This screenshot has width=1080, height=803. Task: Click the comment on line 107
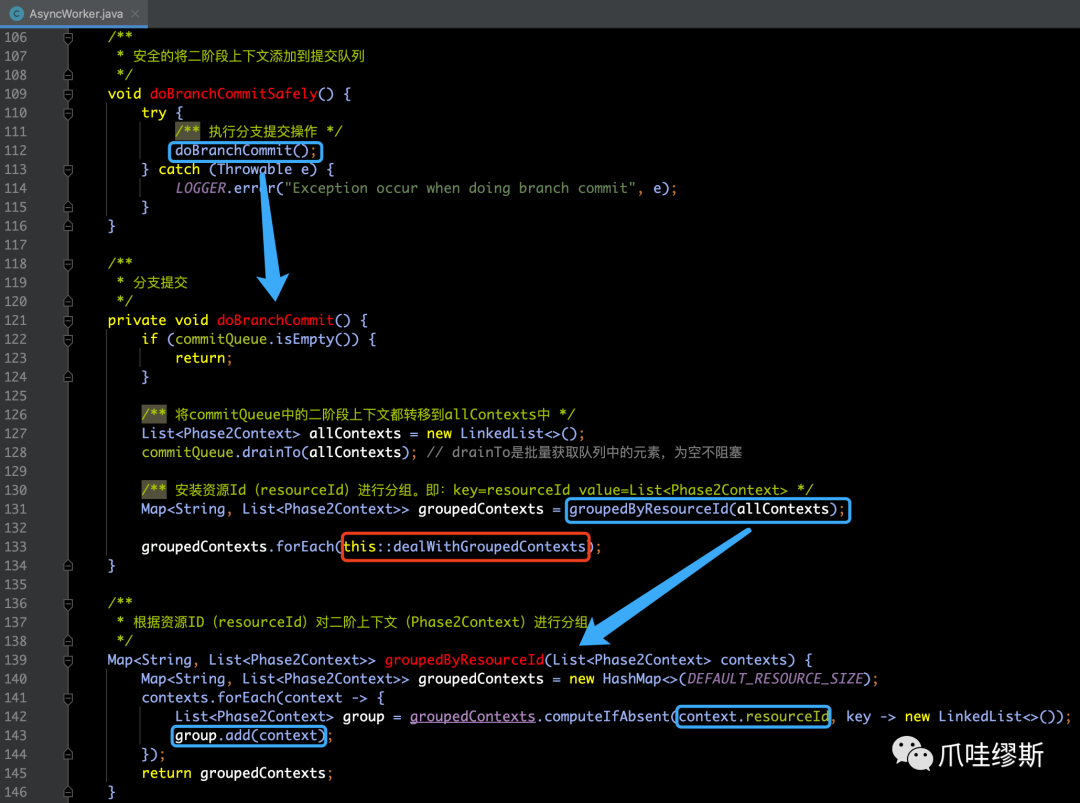coord(249,56)
